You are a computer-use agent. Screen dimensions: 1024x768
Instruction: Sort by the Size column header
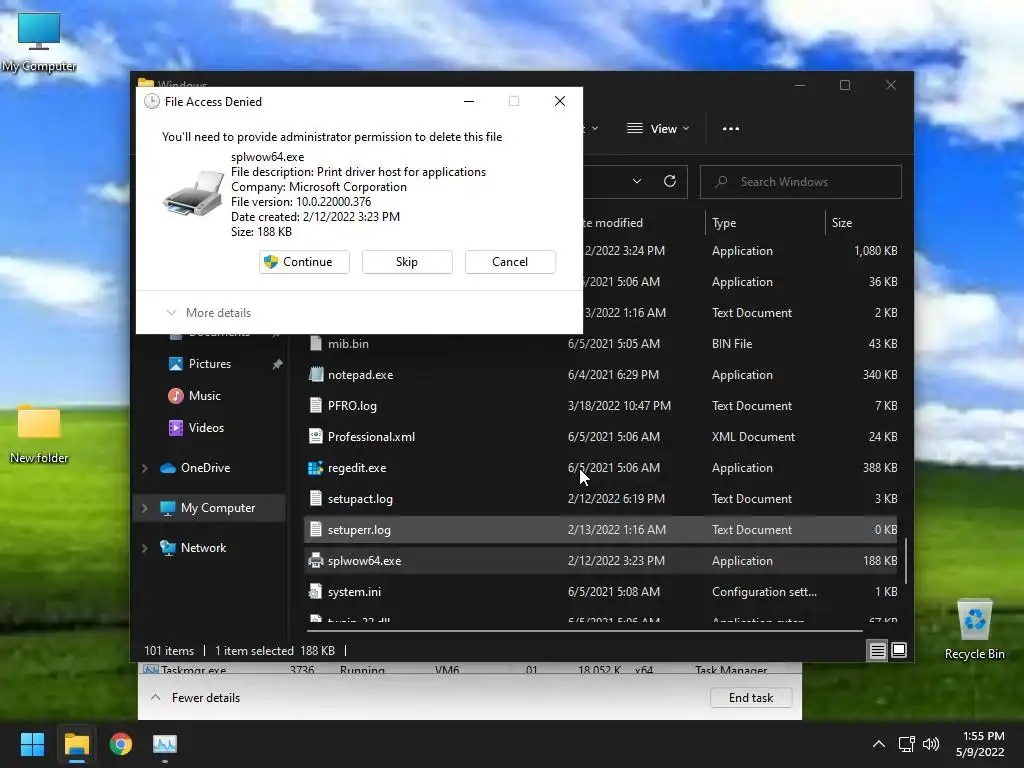point(842,223)
